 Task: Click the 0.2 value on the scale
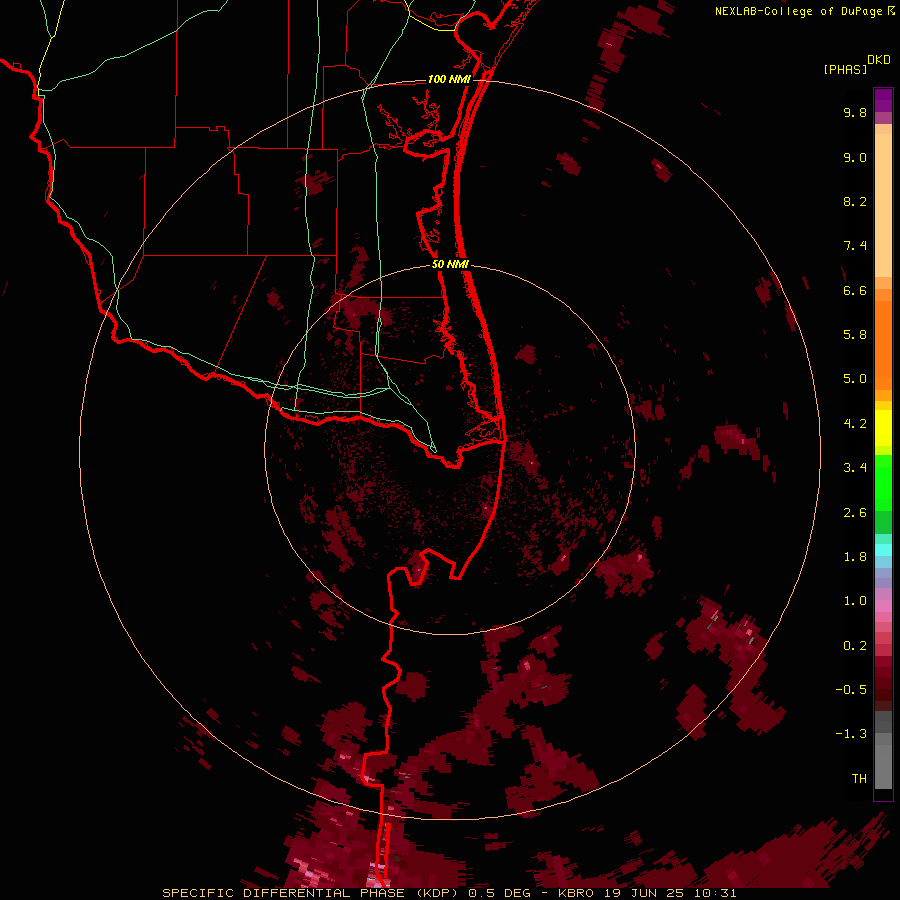855,646
